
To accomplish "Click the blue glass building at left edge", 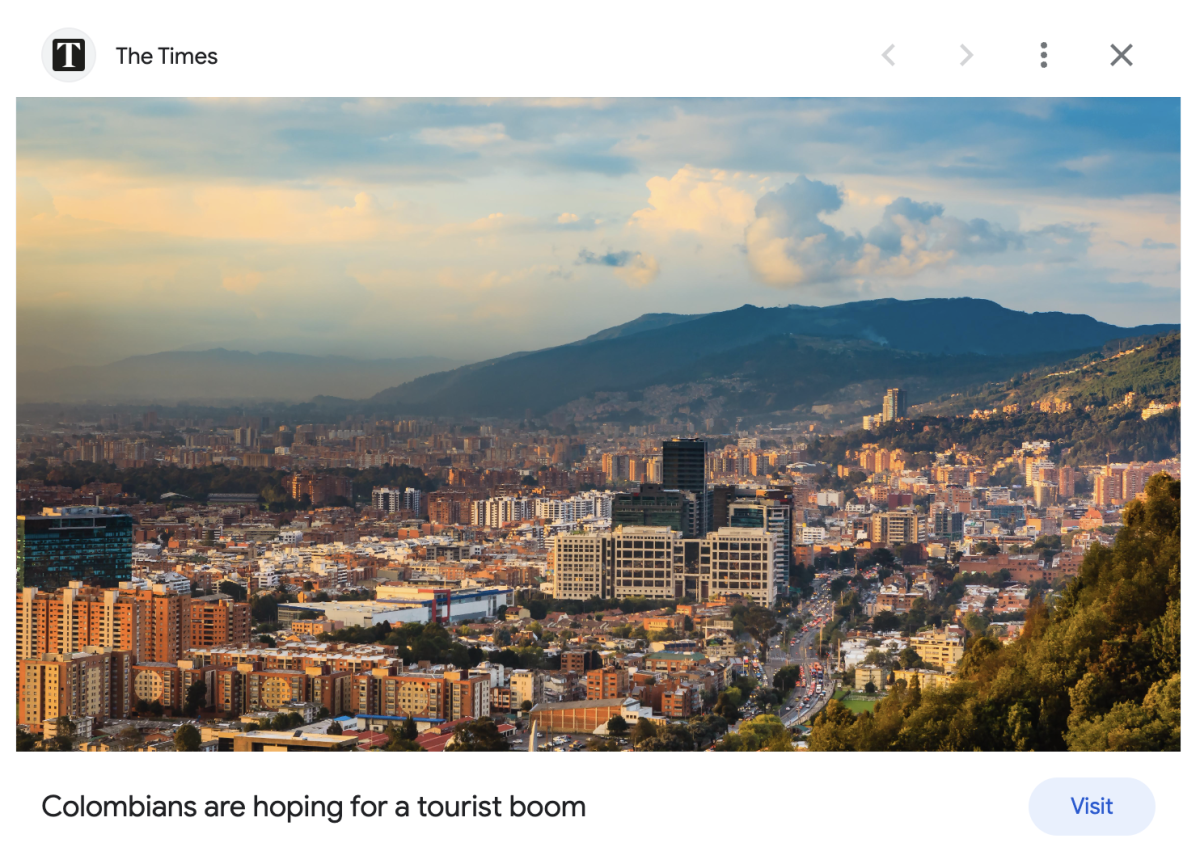I will 74,546.
